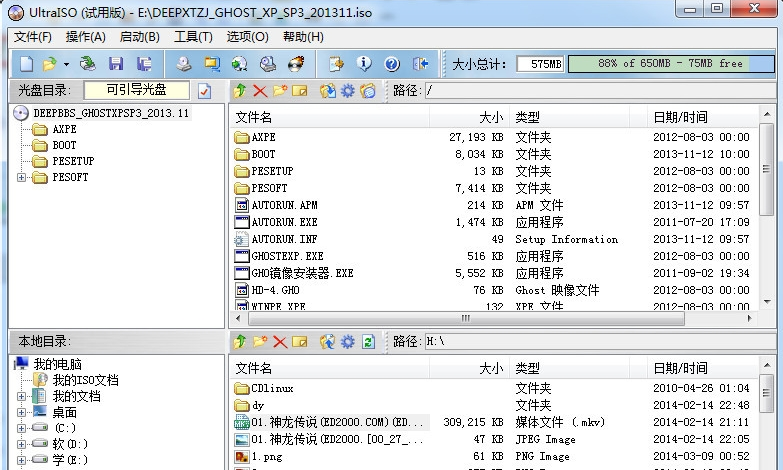
Task: Click the Burn CD/DVD image icon
Action: [x=296, y=64]
